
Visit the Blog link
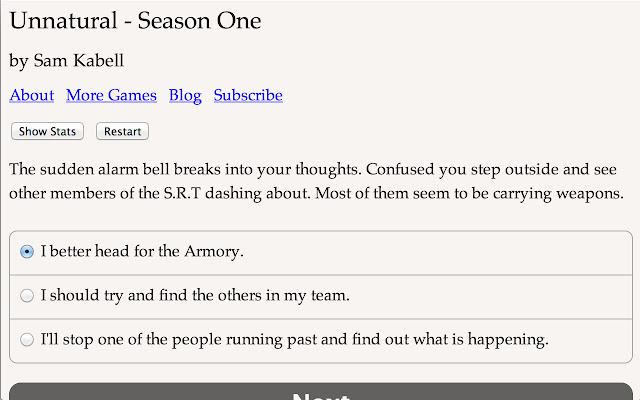[185, 96]
